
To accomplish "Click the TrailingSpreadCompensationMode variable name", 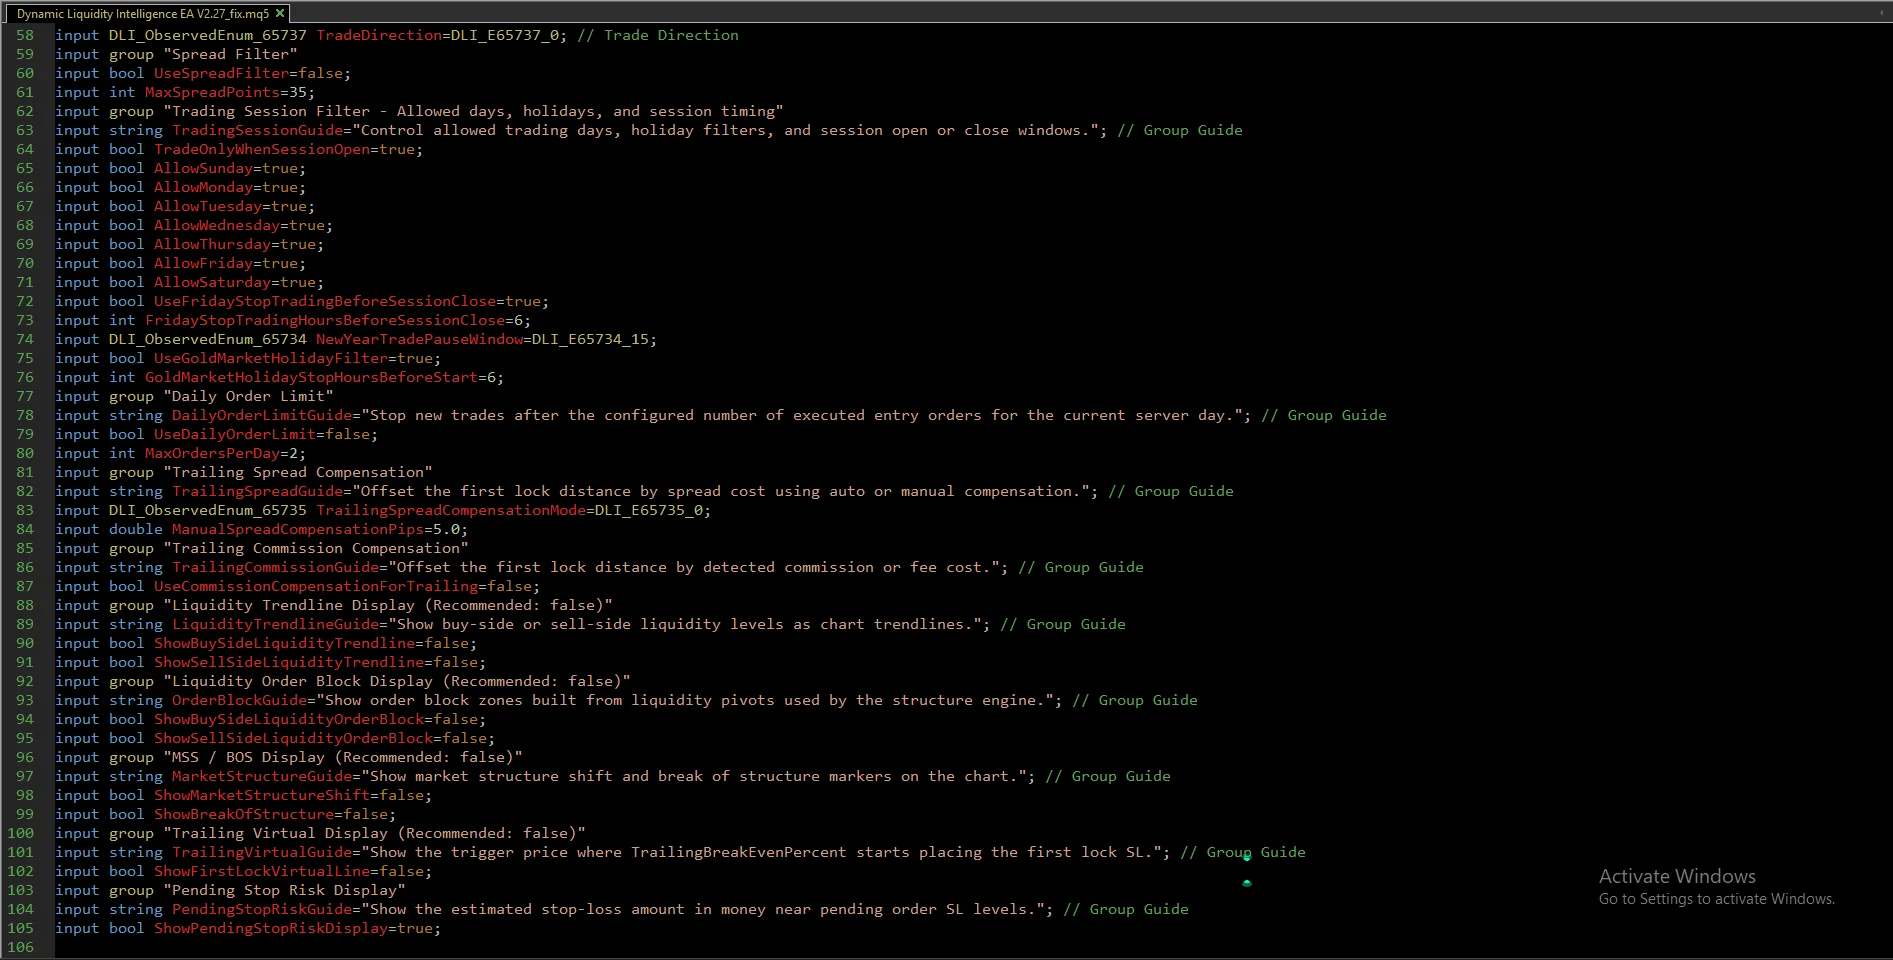I will pos(451,510).
